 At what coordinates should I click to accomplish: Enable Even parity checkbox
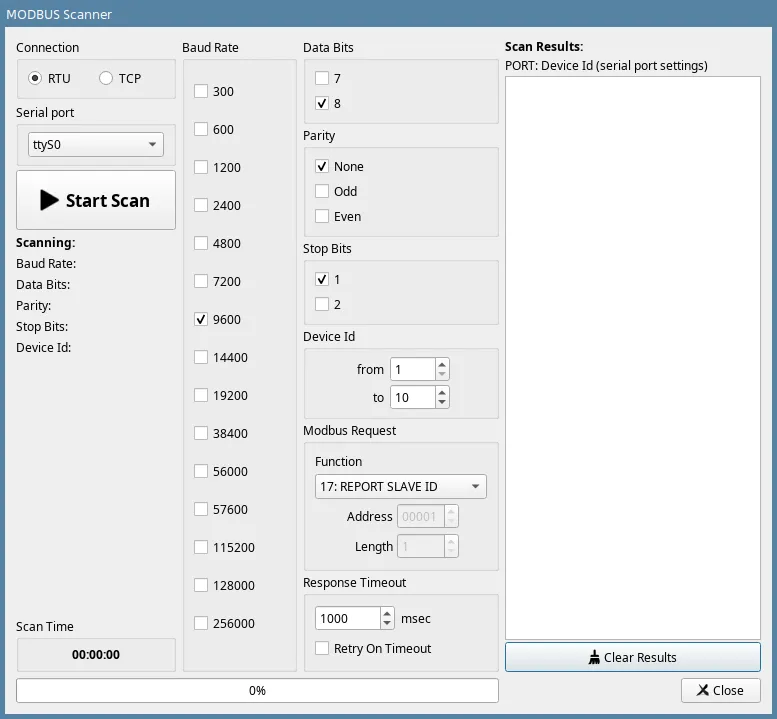pos(322,216)
